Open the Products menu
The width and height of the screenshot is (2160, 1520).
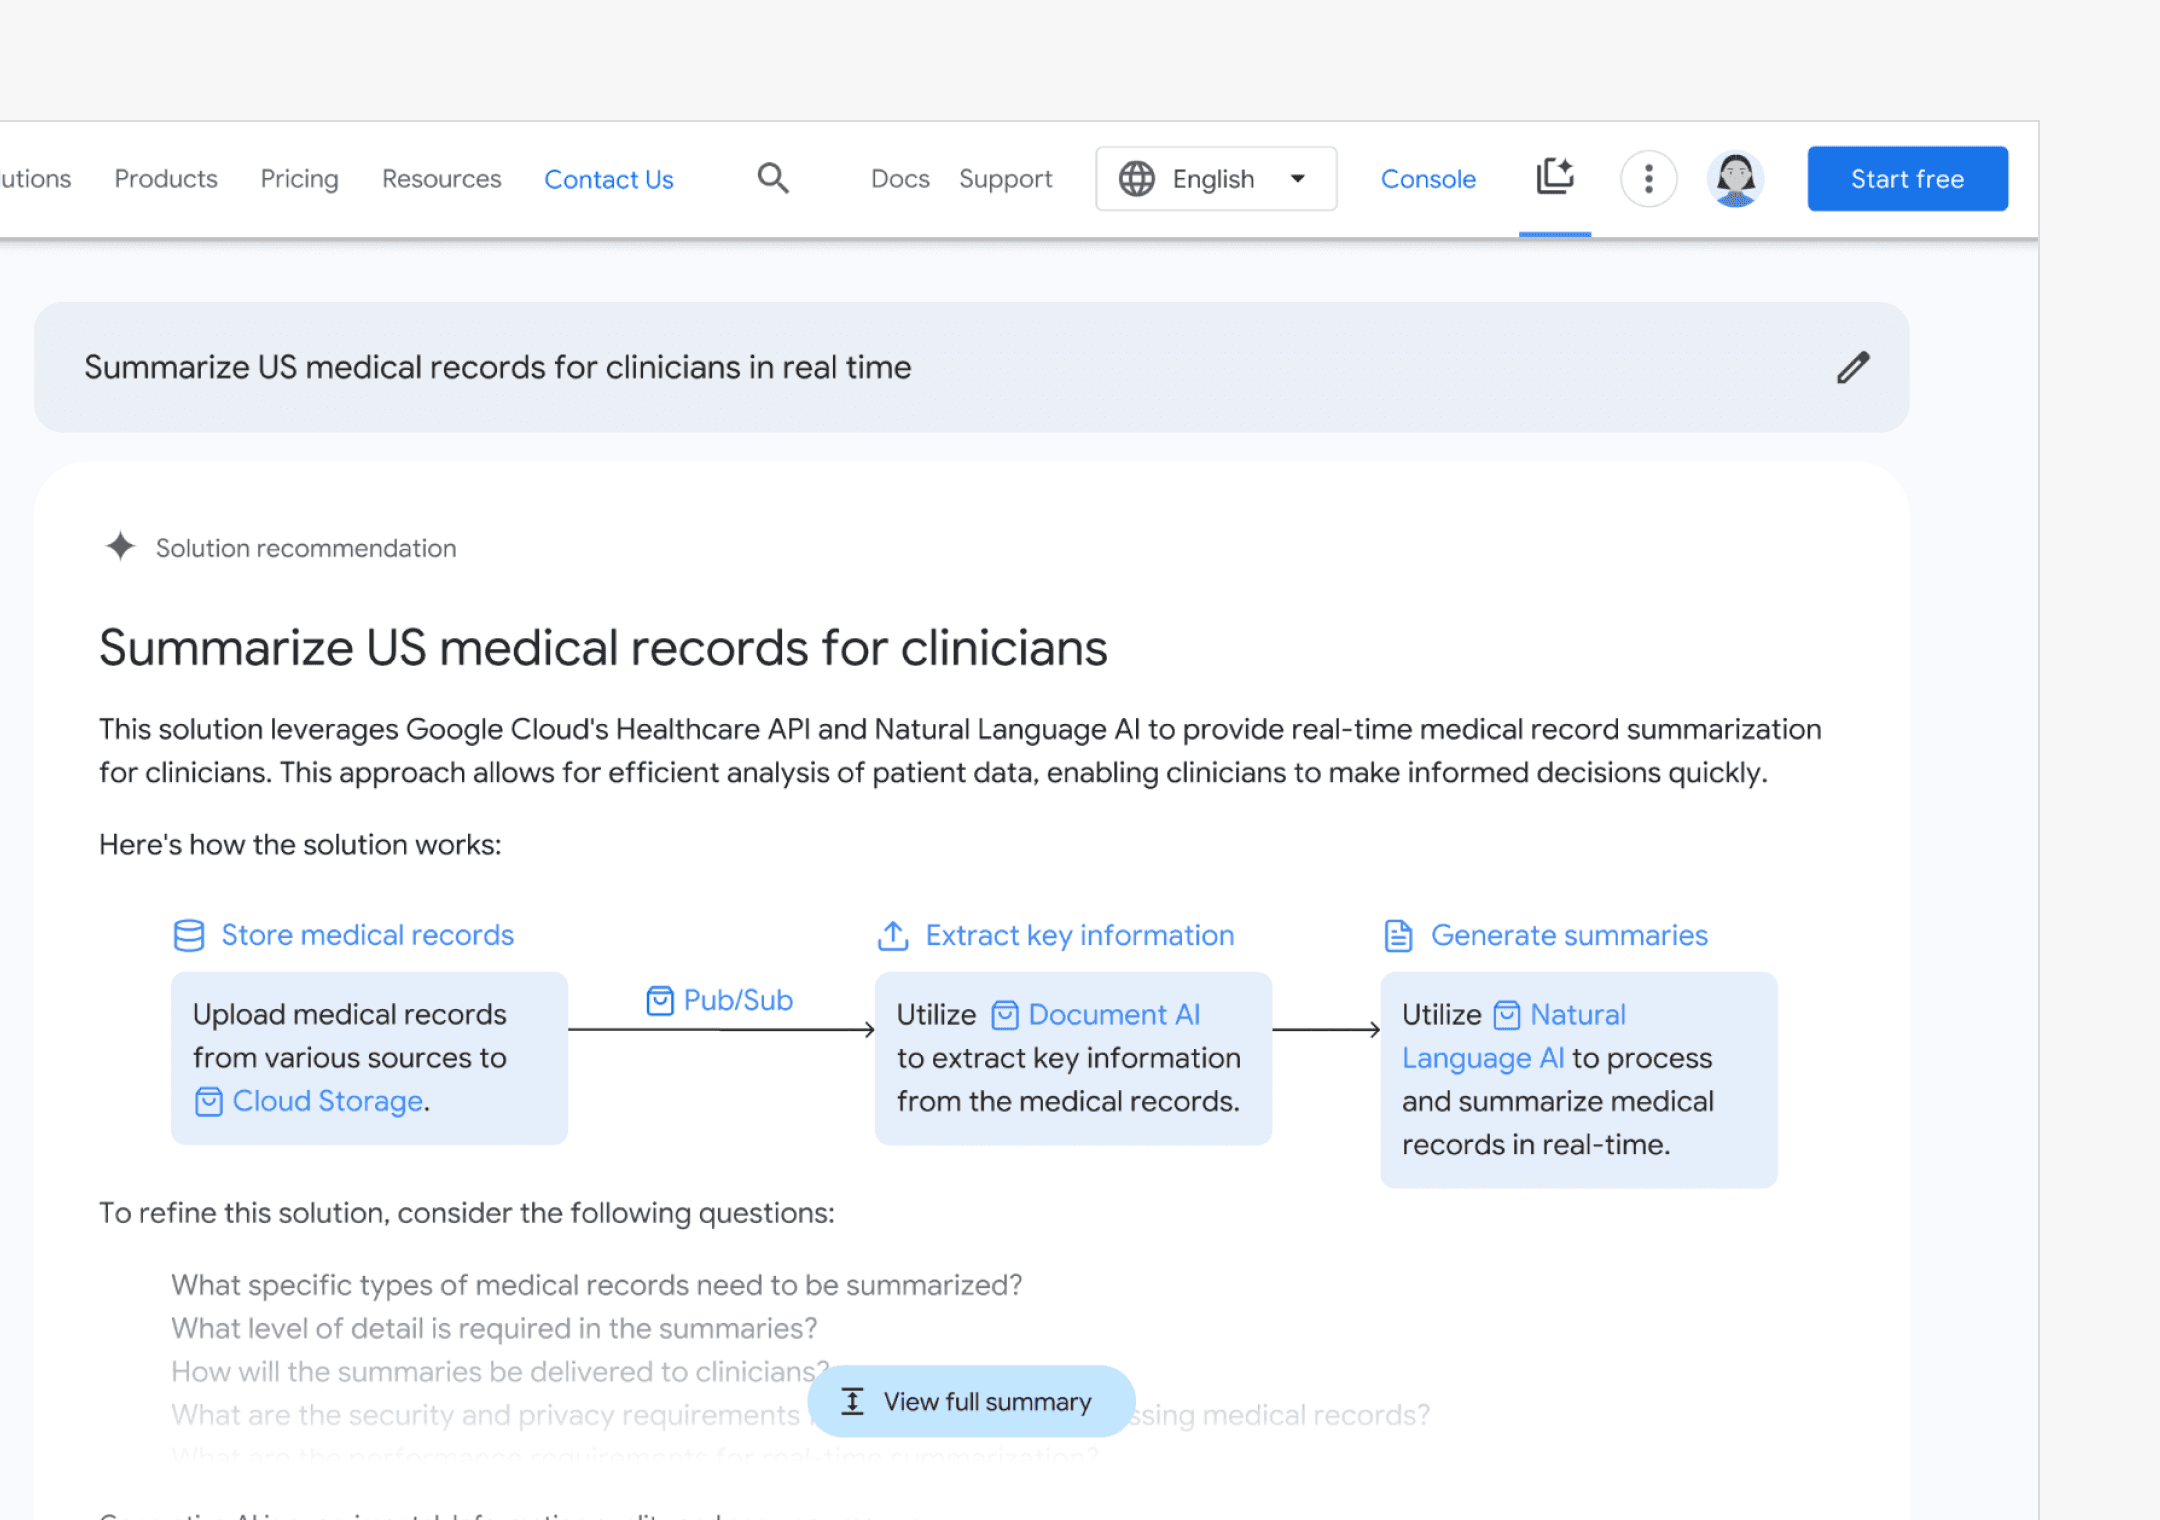166,179
